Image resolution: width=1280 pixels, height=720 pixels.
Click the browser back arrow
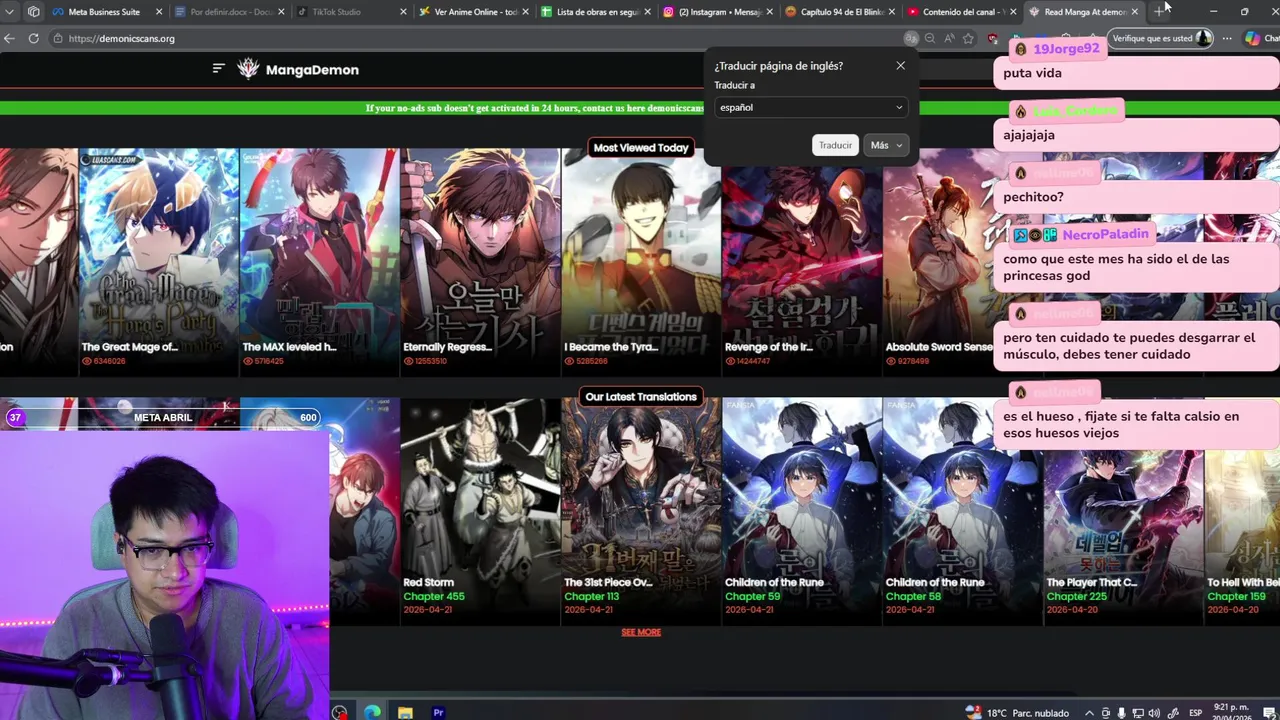9,38
